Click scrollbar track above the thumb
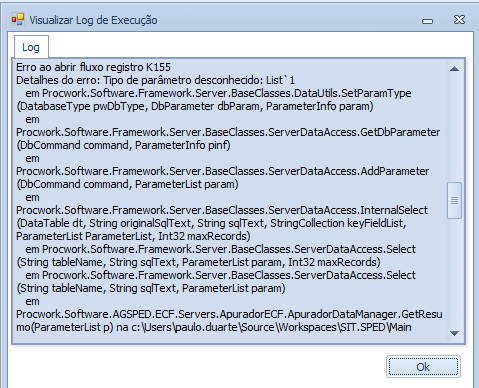Viewport: 479px width, 388px height. (x=454, y=129)
